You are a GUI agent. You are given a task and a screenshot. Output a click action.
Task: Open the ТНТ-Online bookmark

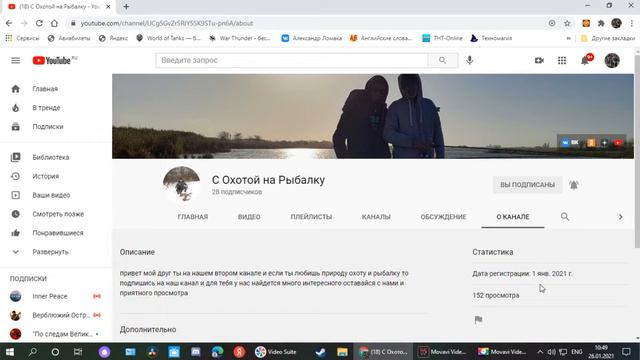point(442,38)
